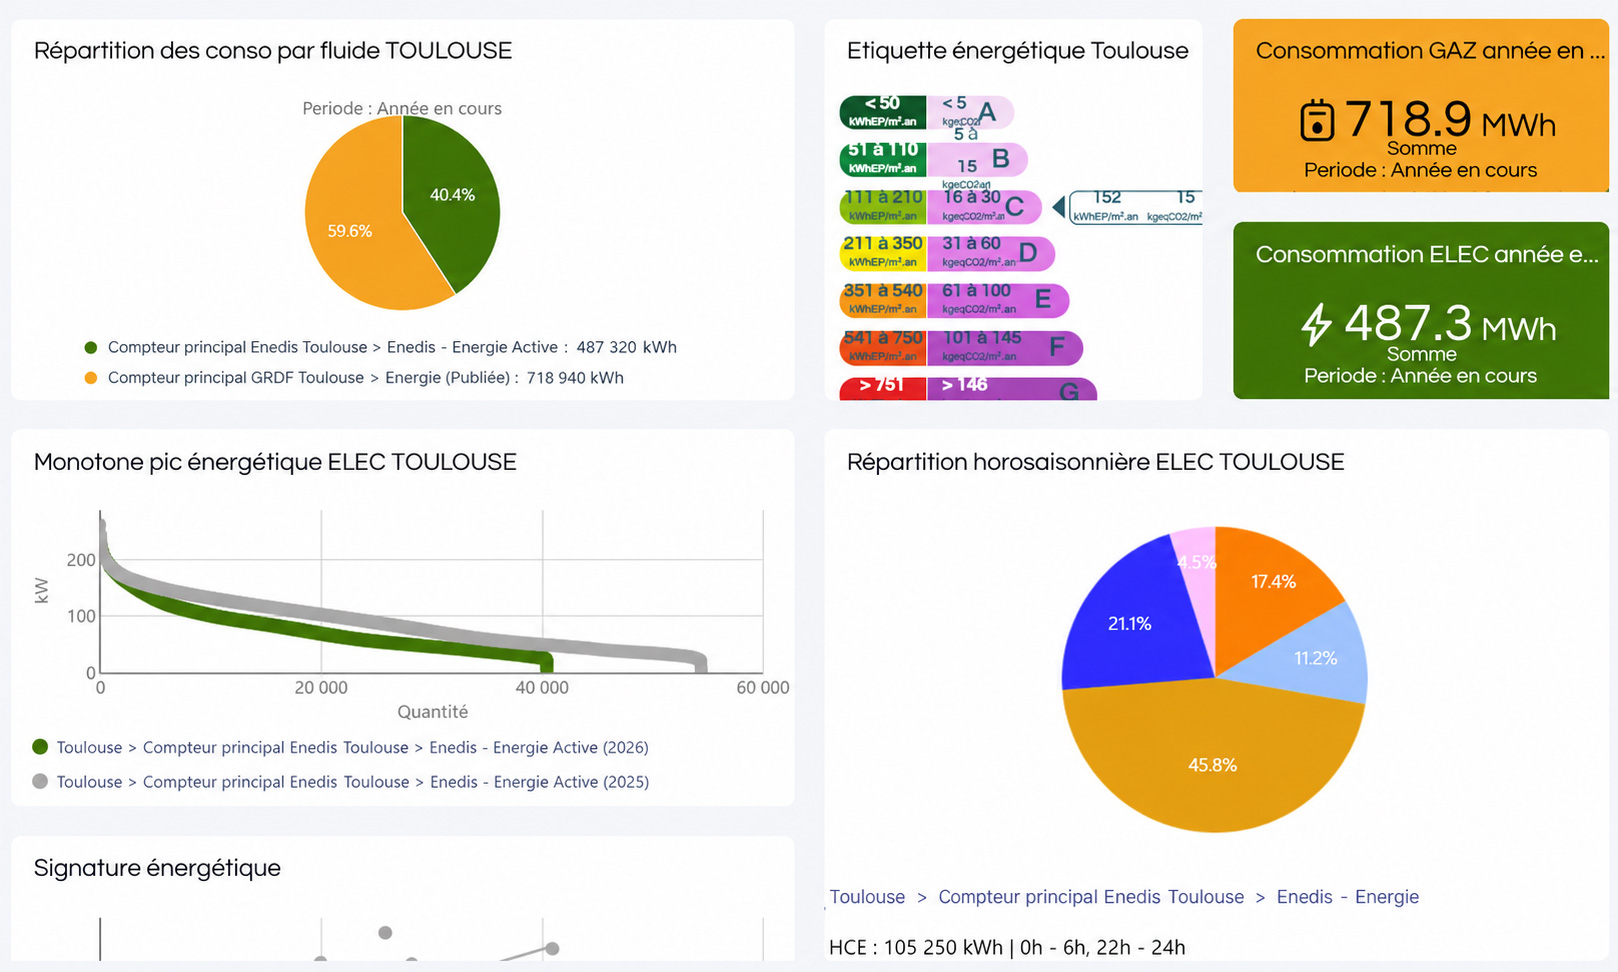Click the 718.9 MWh value
1618x972 pixels.
(1450, 120)
